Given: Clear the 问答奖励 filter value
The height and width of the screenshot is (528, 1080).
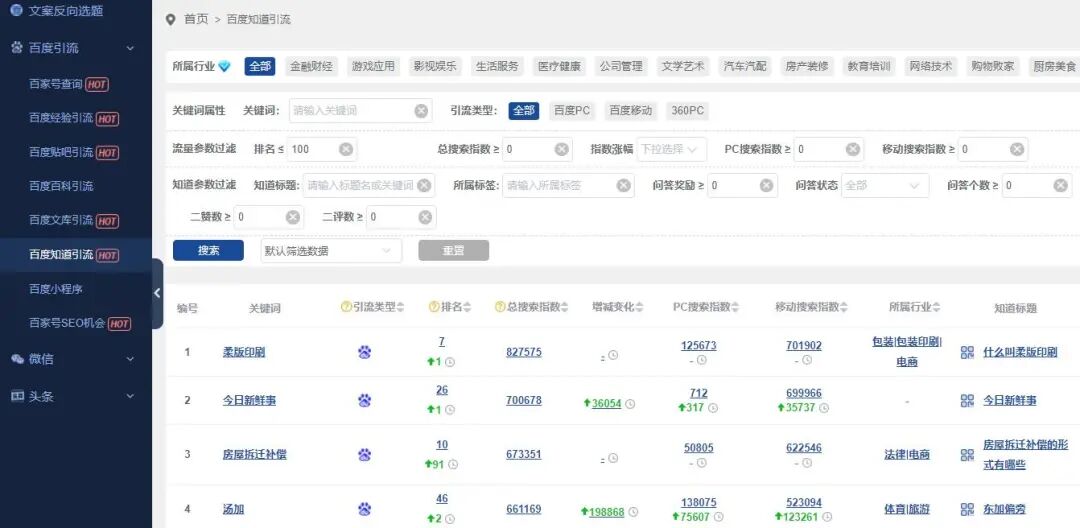Looking at the screenshot, I should (767, 185).
